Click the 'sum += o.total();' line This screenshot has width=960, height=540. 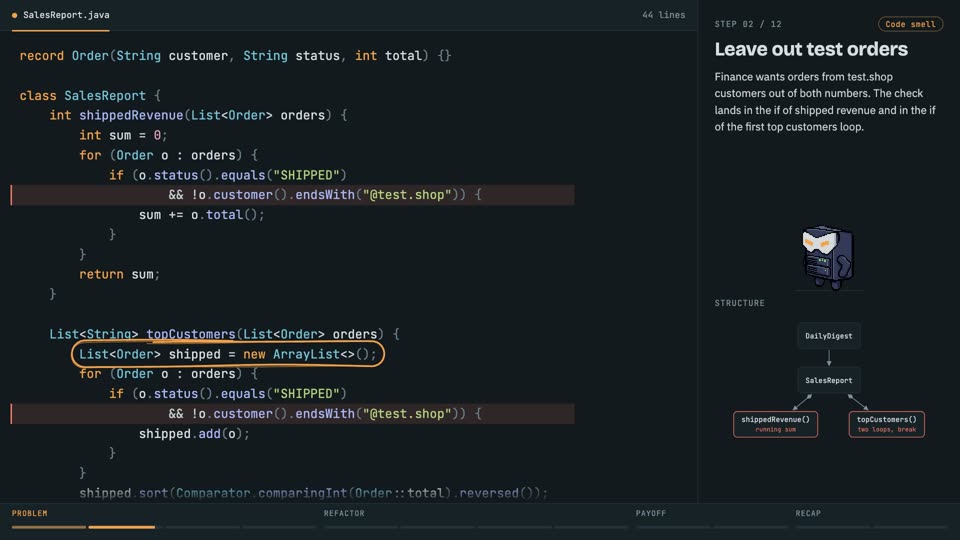click(x=201, y=215)
